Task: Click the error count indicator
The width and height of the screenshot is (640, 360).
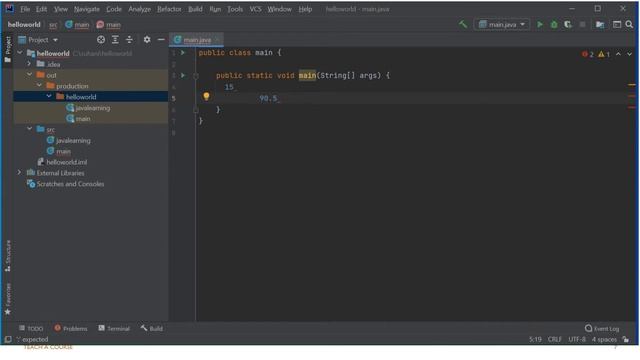Action: pyautogui.click(x=587, y=54)
